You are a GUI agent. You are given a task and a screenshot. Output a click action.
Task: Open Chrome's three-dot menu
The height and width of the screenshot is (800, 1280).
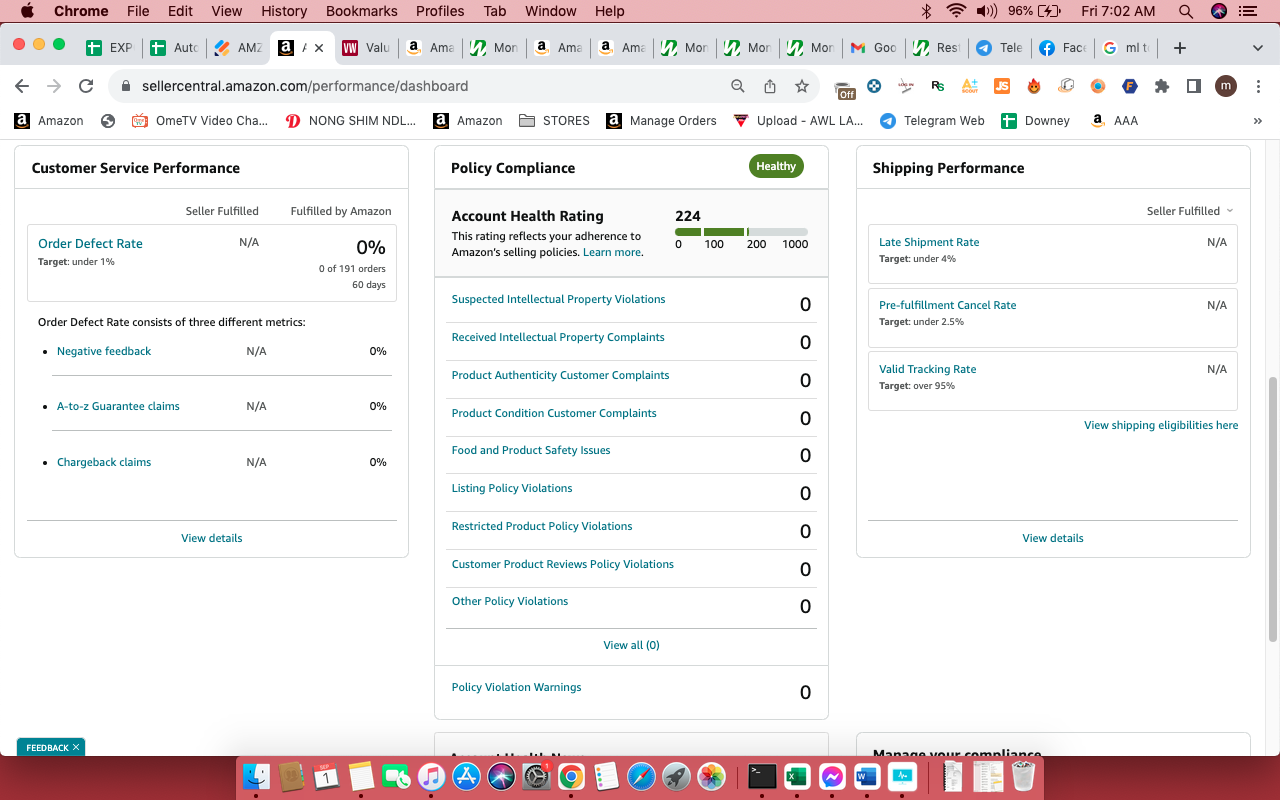tap(1258, 86)
